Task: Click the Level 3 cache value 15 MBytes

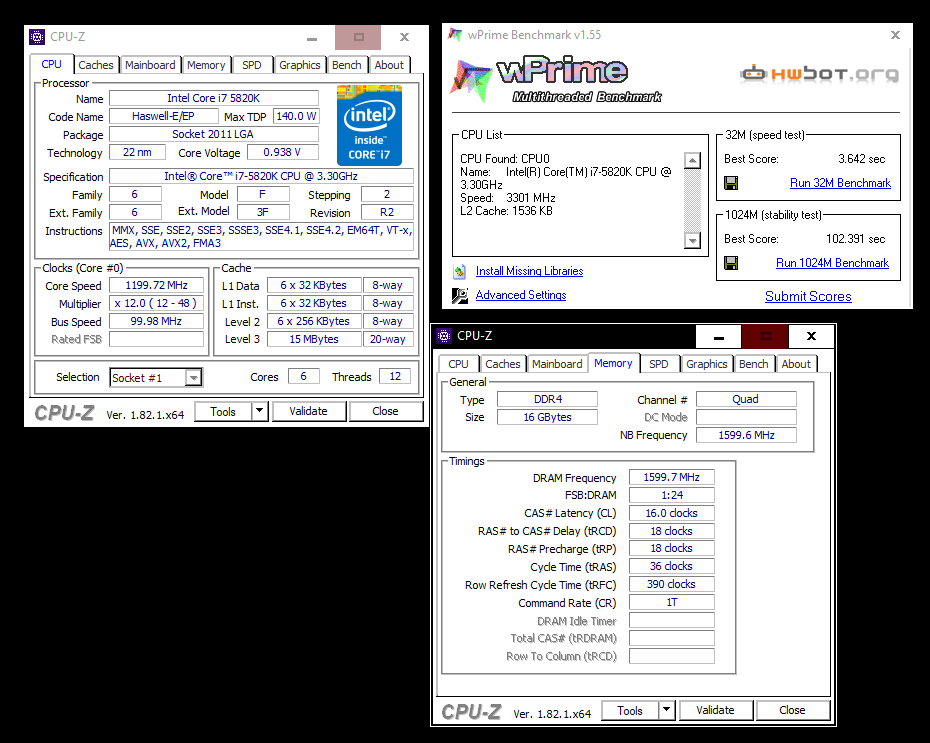Action: coord(314,339)
